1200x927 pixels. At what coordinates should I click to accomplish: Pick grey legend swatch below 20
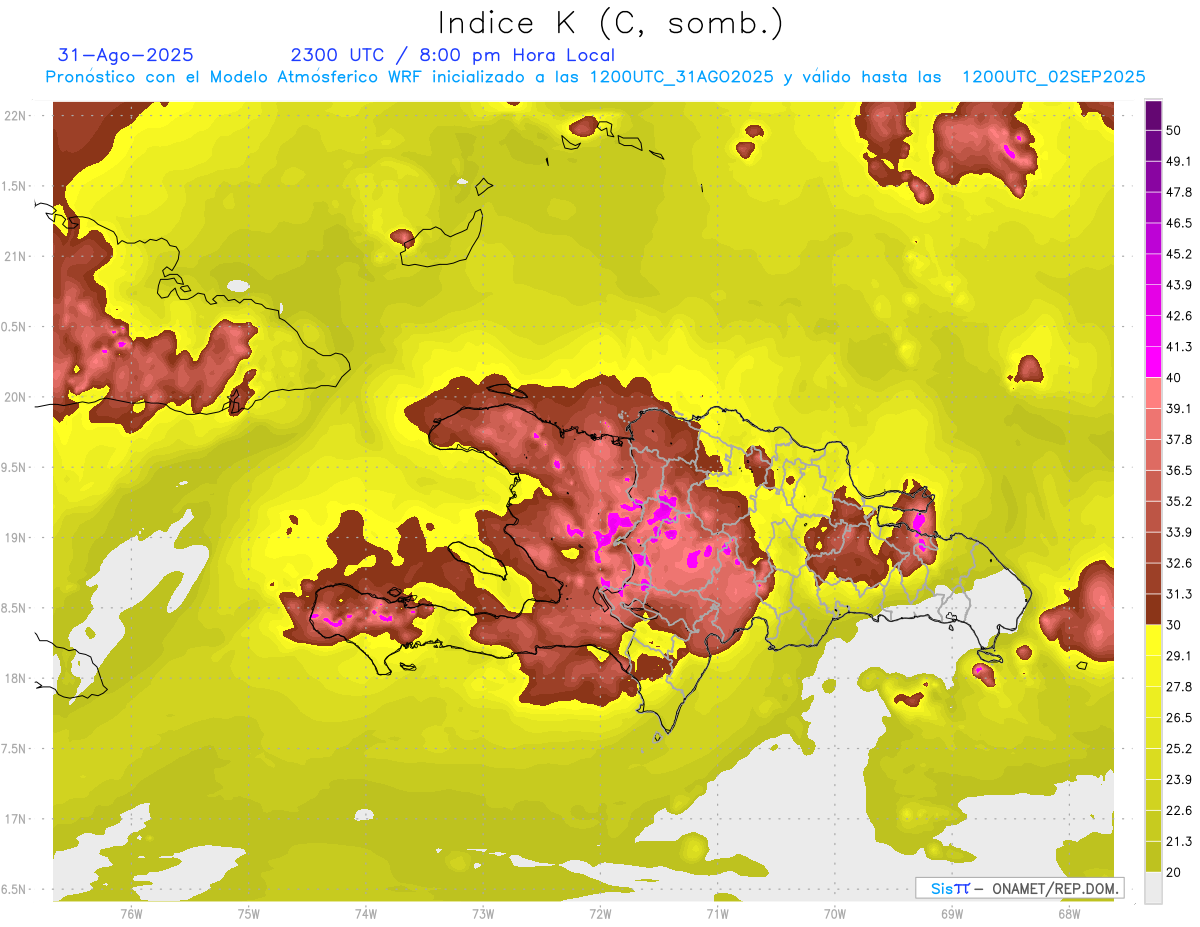(1153, 888)
